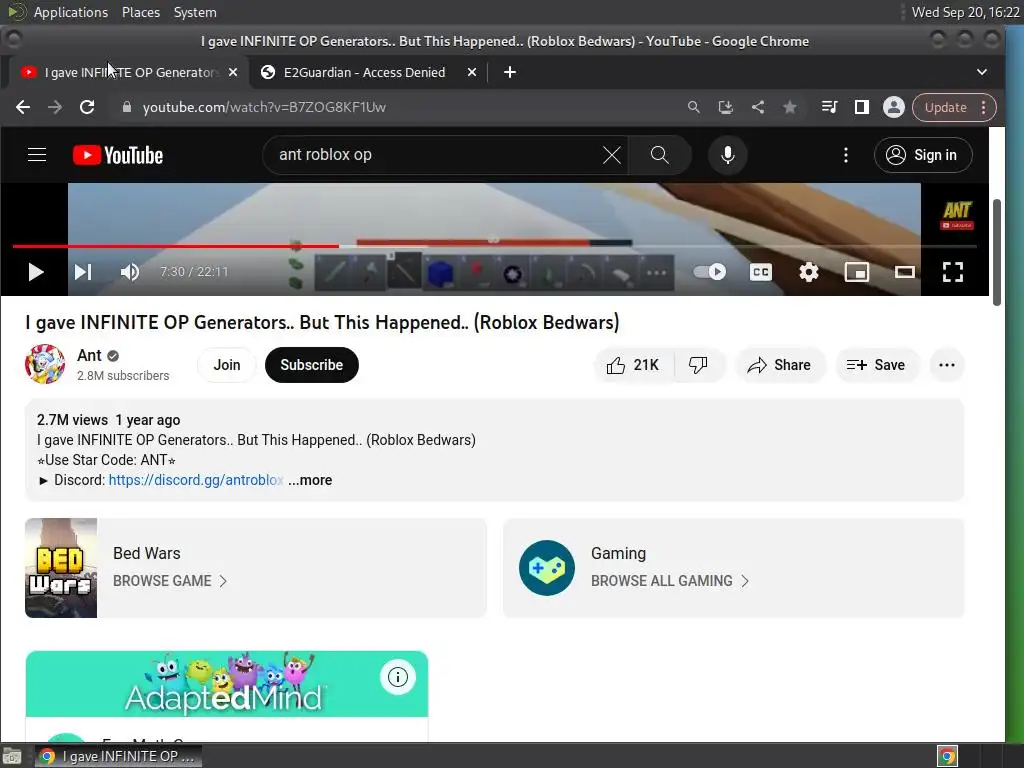Open Chrome Update menu
The width and height of the screenshot is (1024, 768).
(954, 107)
